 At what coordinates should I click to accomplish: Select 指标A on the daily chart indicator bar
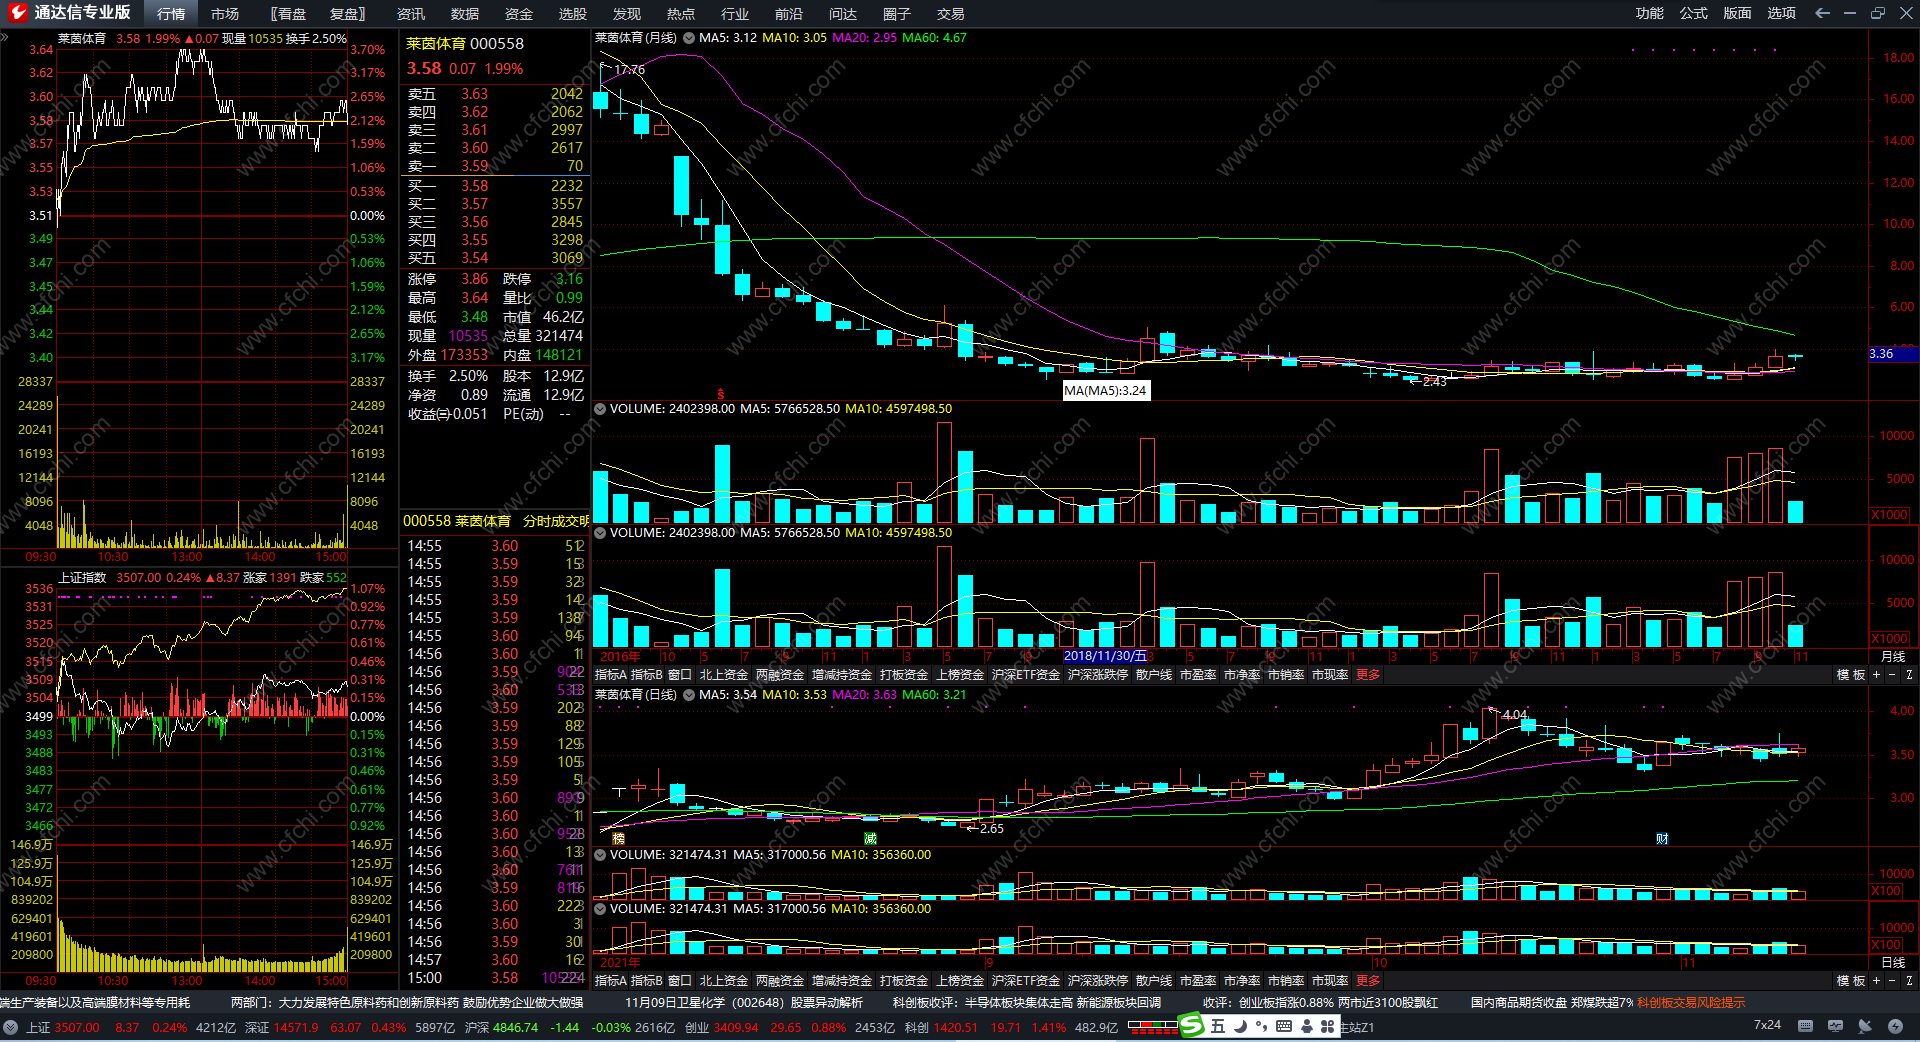611,981
